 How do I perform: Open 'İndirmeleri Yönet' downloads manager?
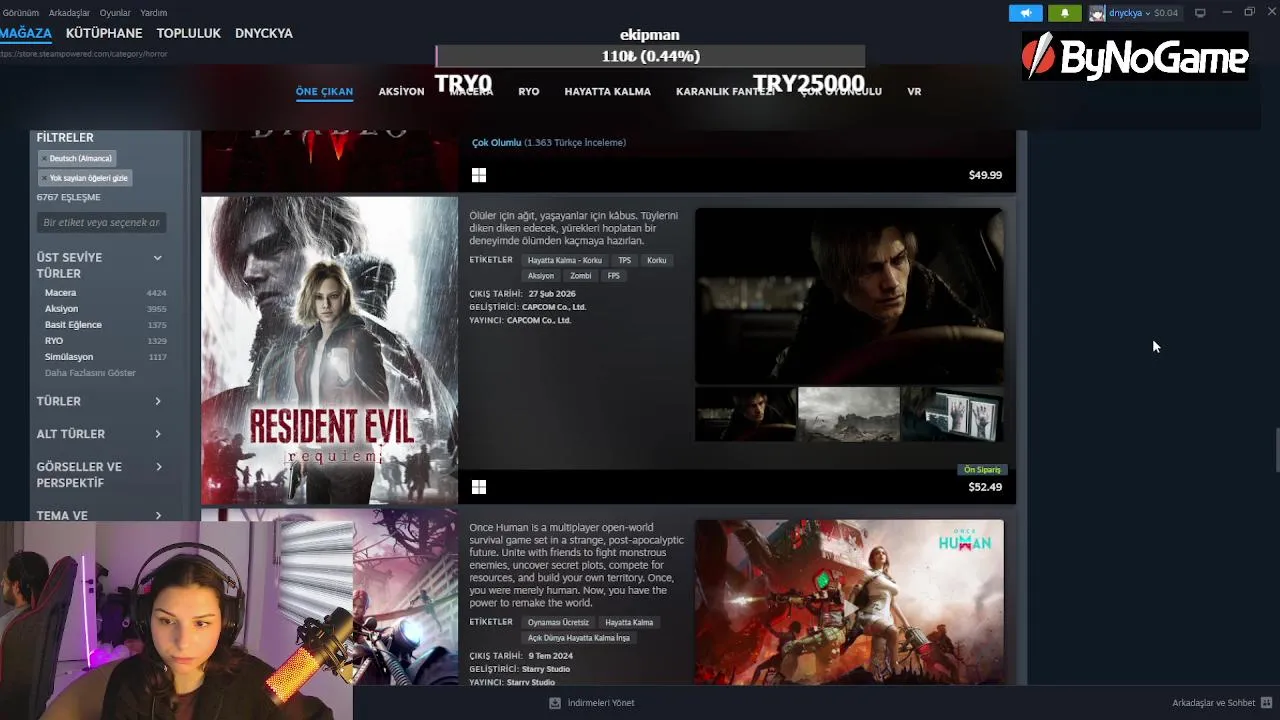(x=592, y=703)
